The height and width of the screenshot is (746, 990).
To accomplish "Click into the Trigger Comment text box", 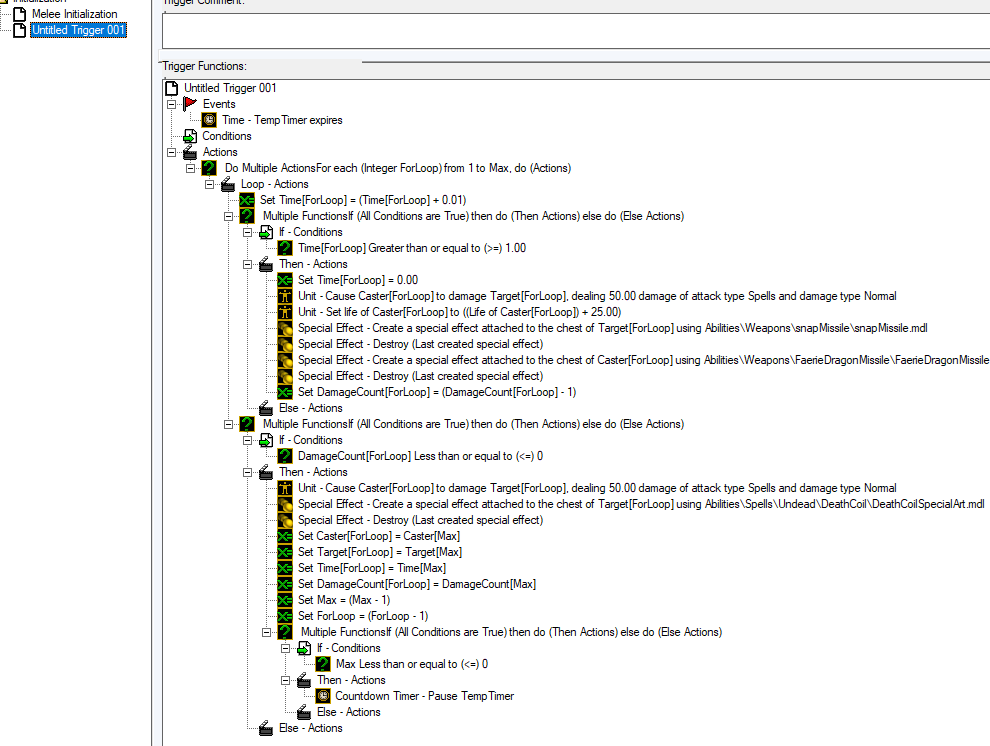I will point(576,30).
